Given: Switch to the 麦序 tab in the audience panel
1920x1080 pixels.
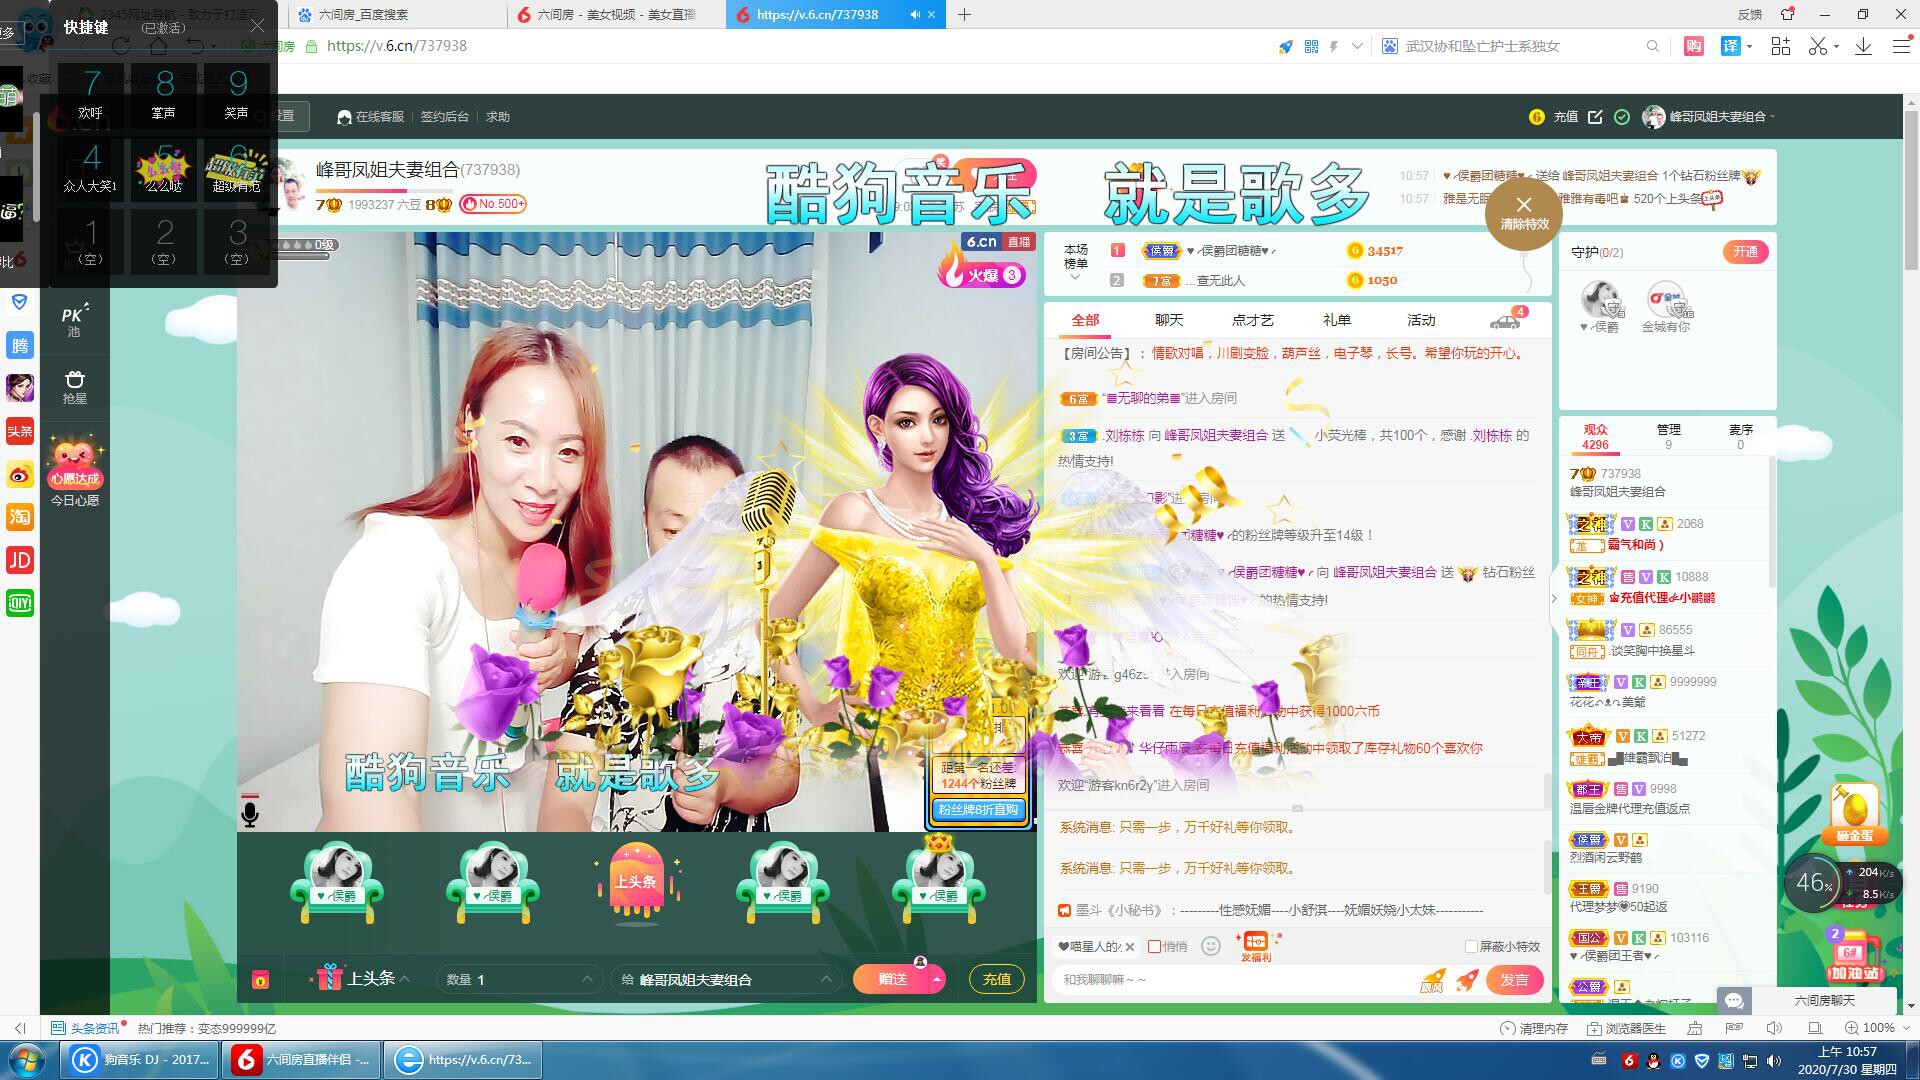Looking at the screenshot, I should [x=1740, y=436].
